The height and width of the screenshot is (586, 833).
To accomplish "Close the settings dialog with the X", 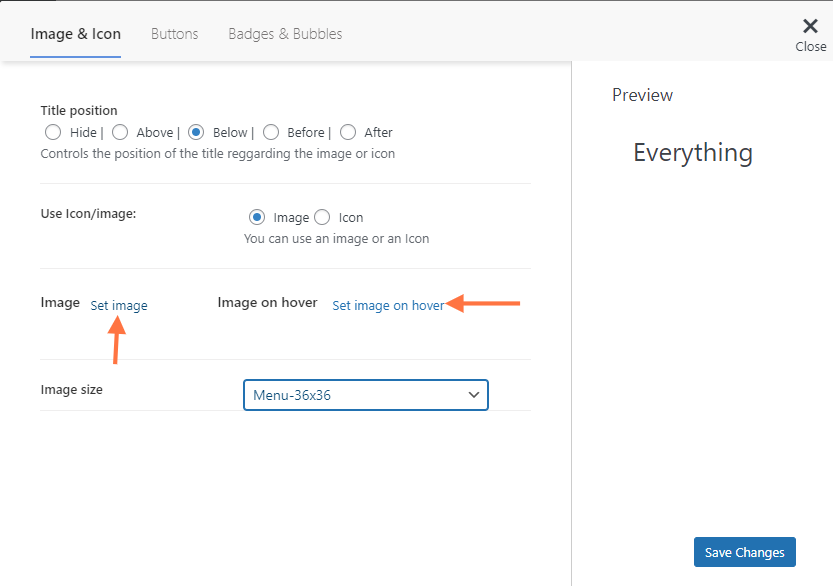I will [x=810, y=26].
